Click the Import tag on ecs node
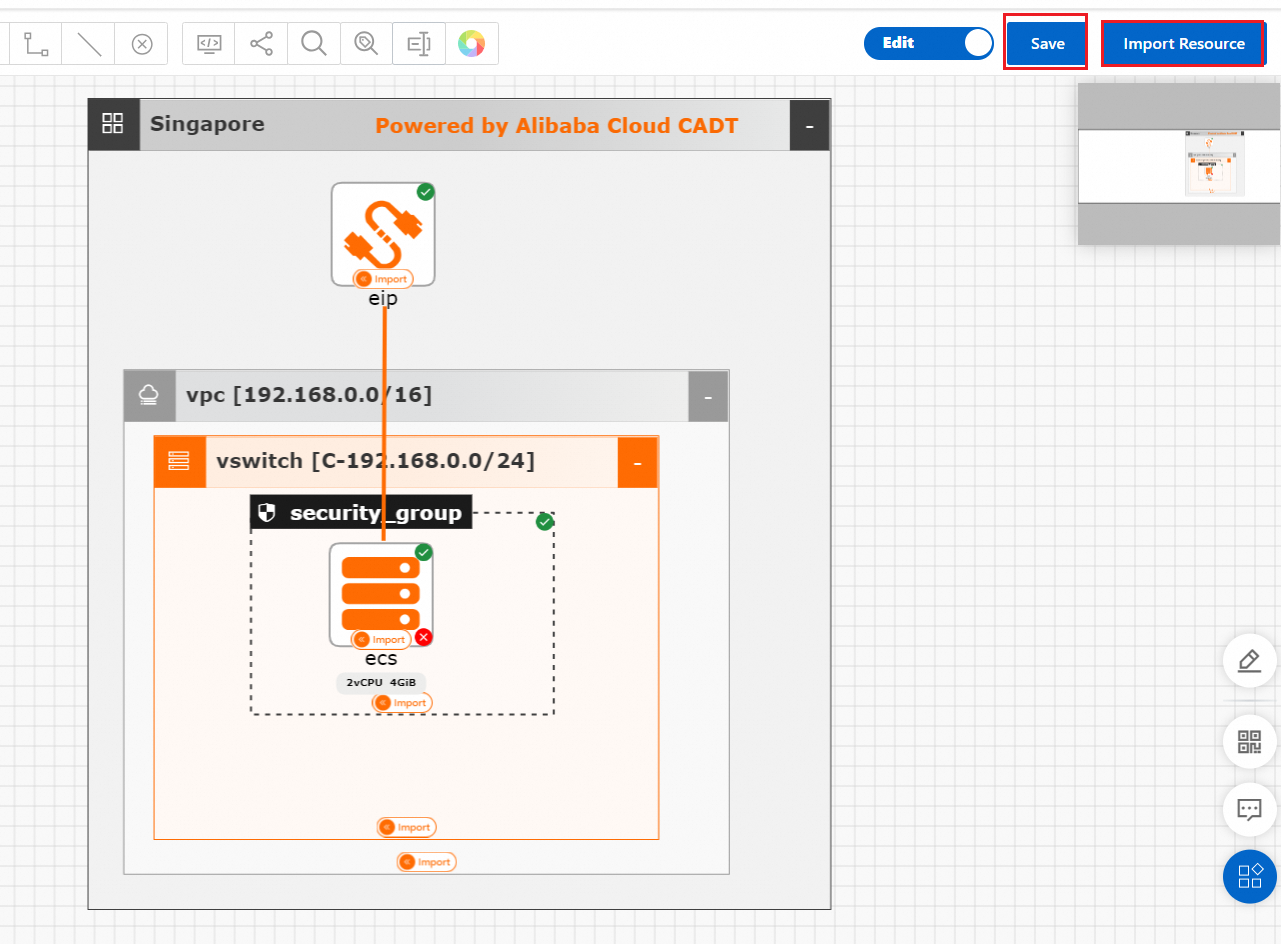1281x944 pixels. coord(380,639)
